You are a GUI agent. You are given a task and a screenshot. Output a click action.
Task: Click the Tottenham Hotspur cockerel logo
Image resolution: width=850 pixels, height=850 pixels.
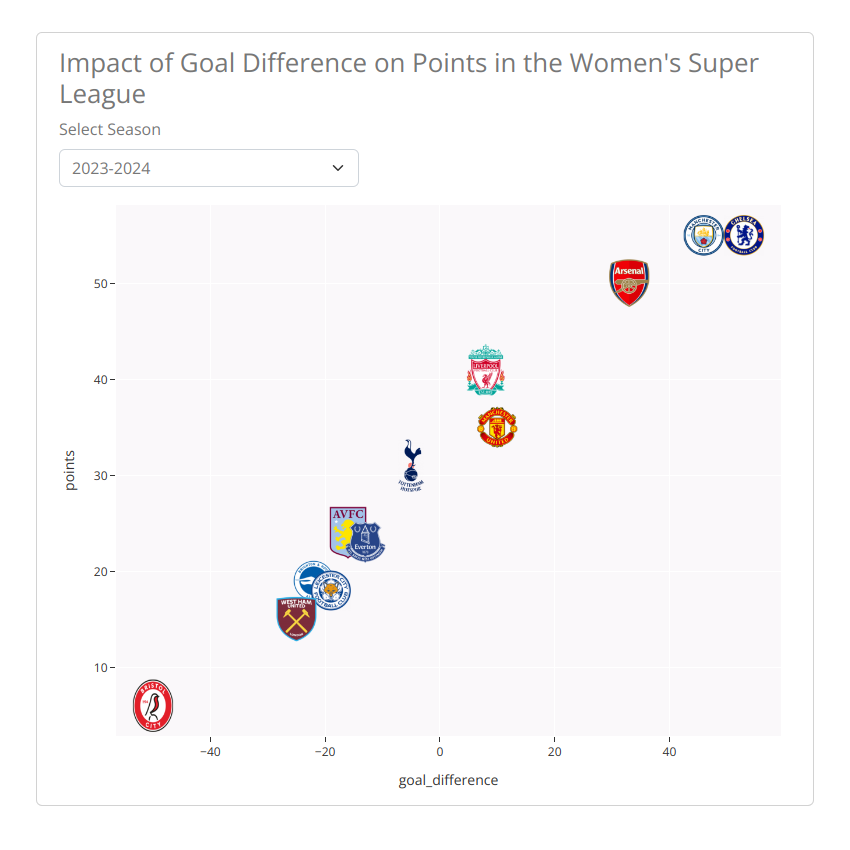point(411,466)
